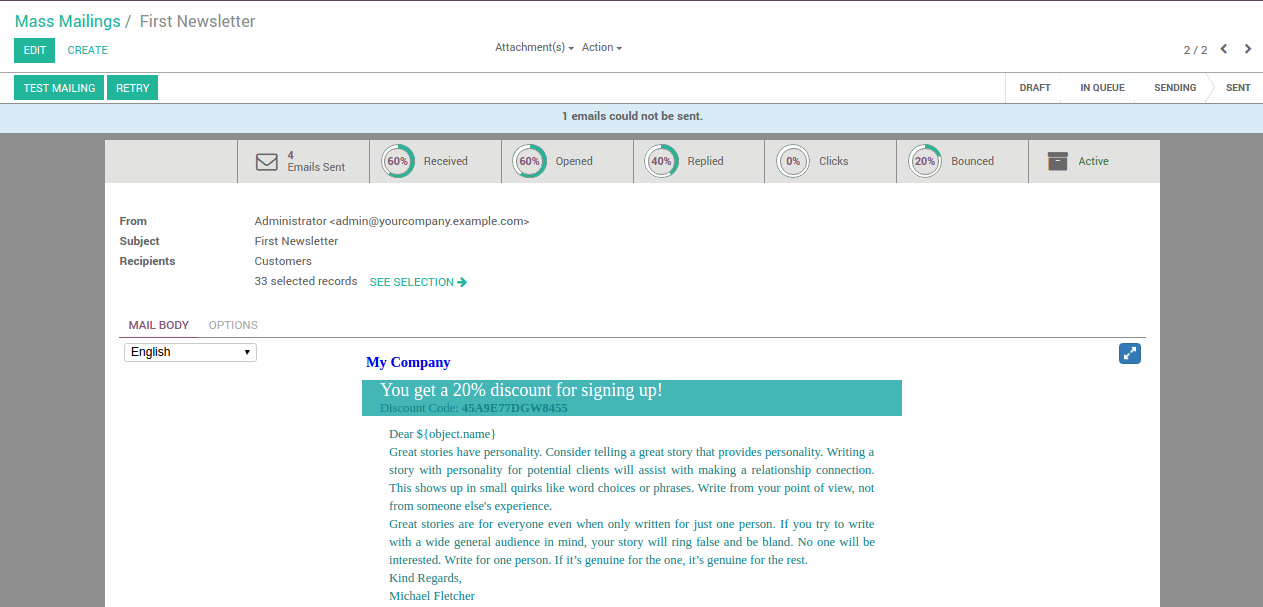Click the discount code 45A9E77DGW8455
Image resolution: width=1263 pixels, height=607 pixels.
point(514,408)
